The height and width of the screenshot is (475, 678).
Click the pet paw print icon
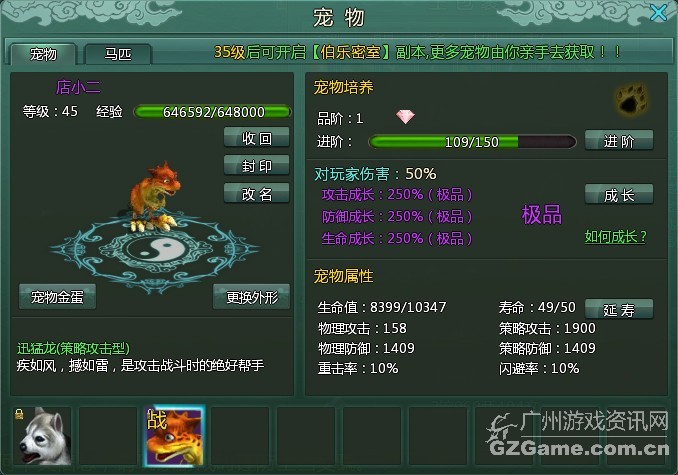632,99
